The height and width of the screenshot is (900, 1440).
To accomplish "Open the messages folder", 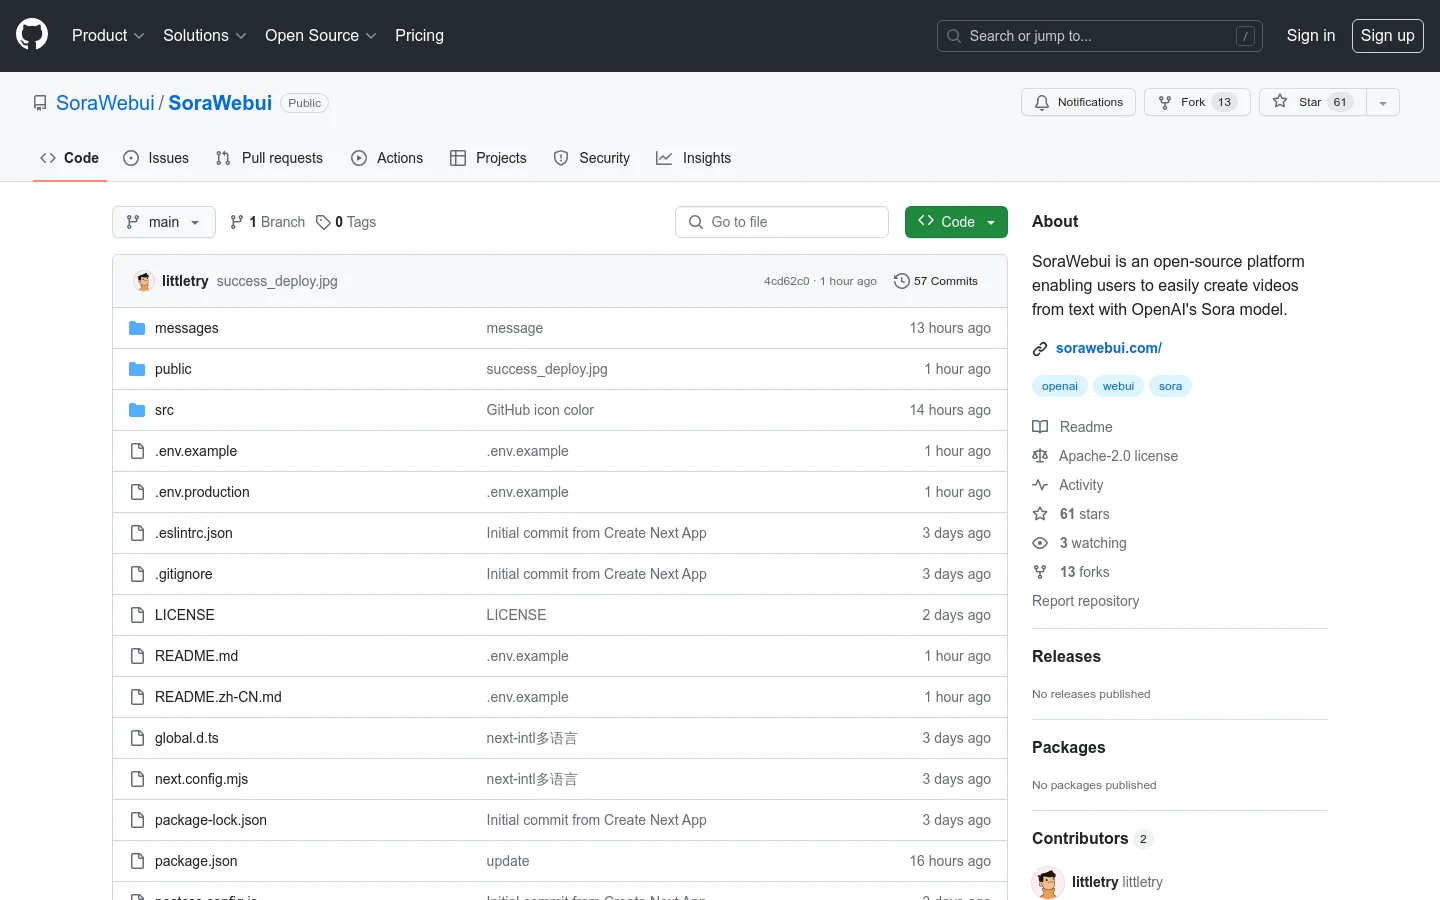I will pos(186,328).
